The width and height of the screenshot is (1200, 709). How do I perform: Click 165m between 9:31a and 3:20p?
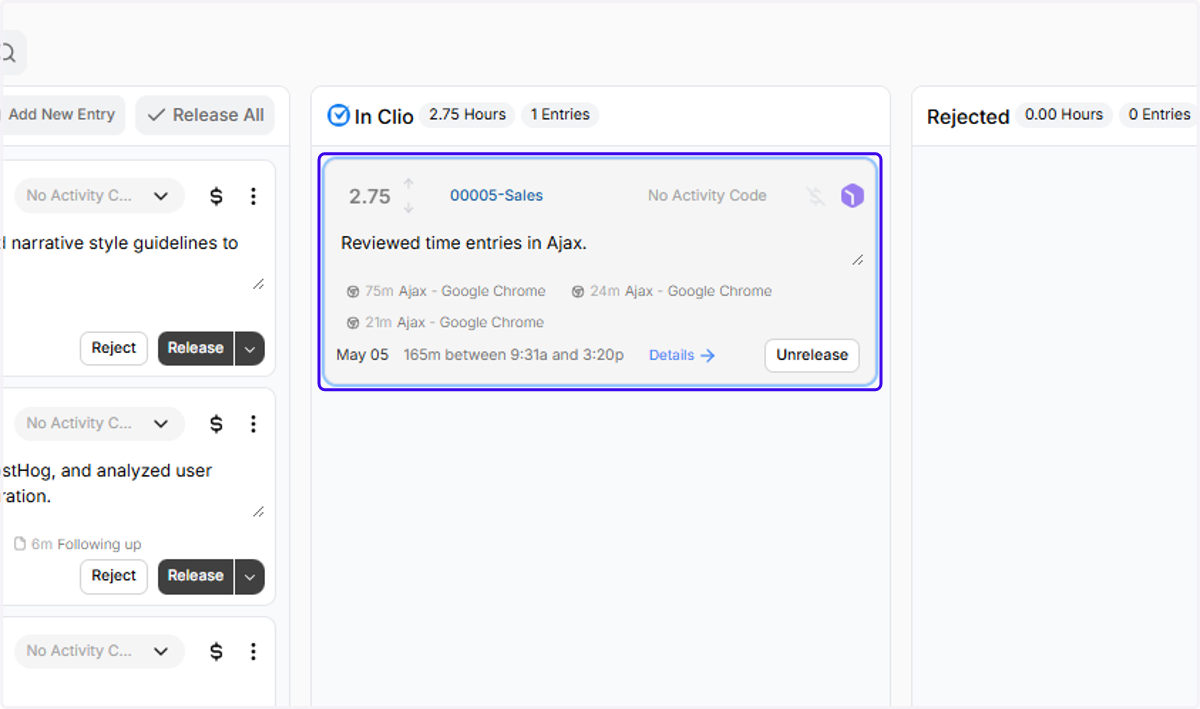coord(513,355)
